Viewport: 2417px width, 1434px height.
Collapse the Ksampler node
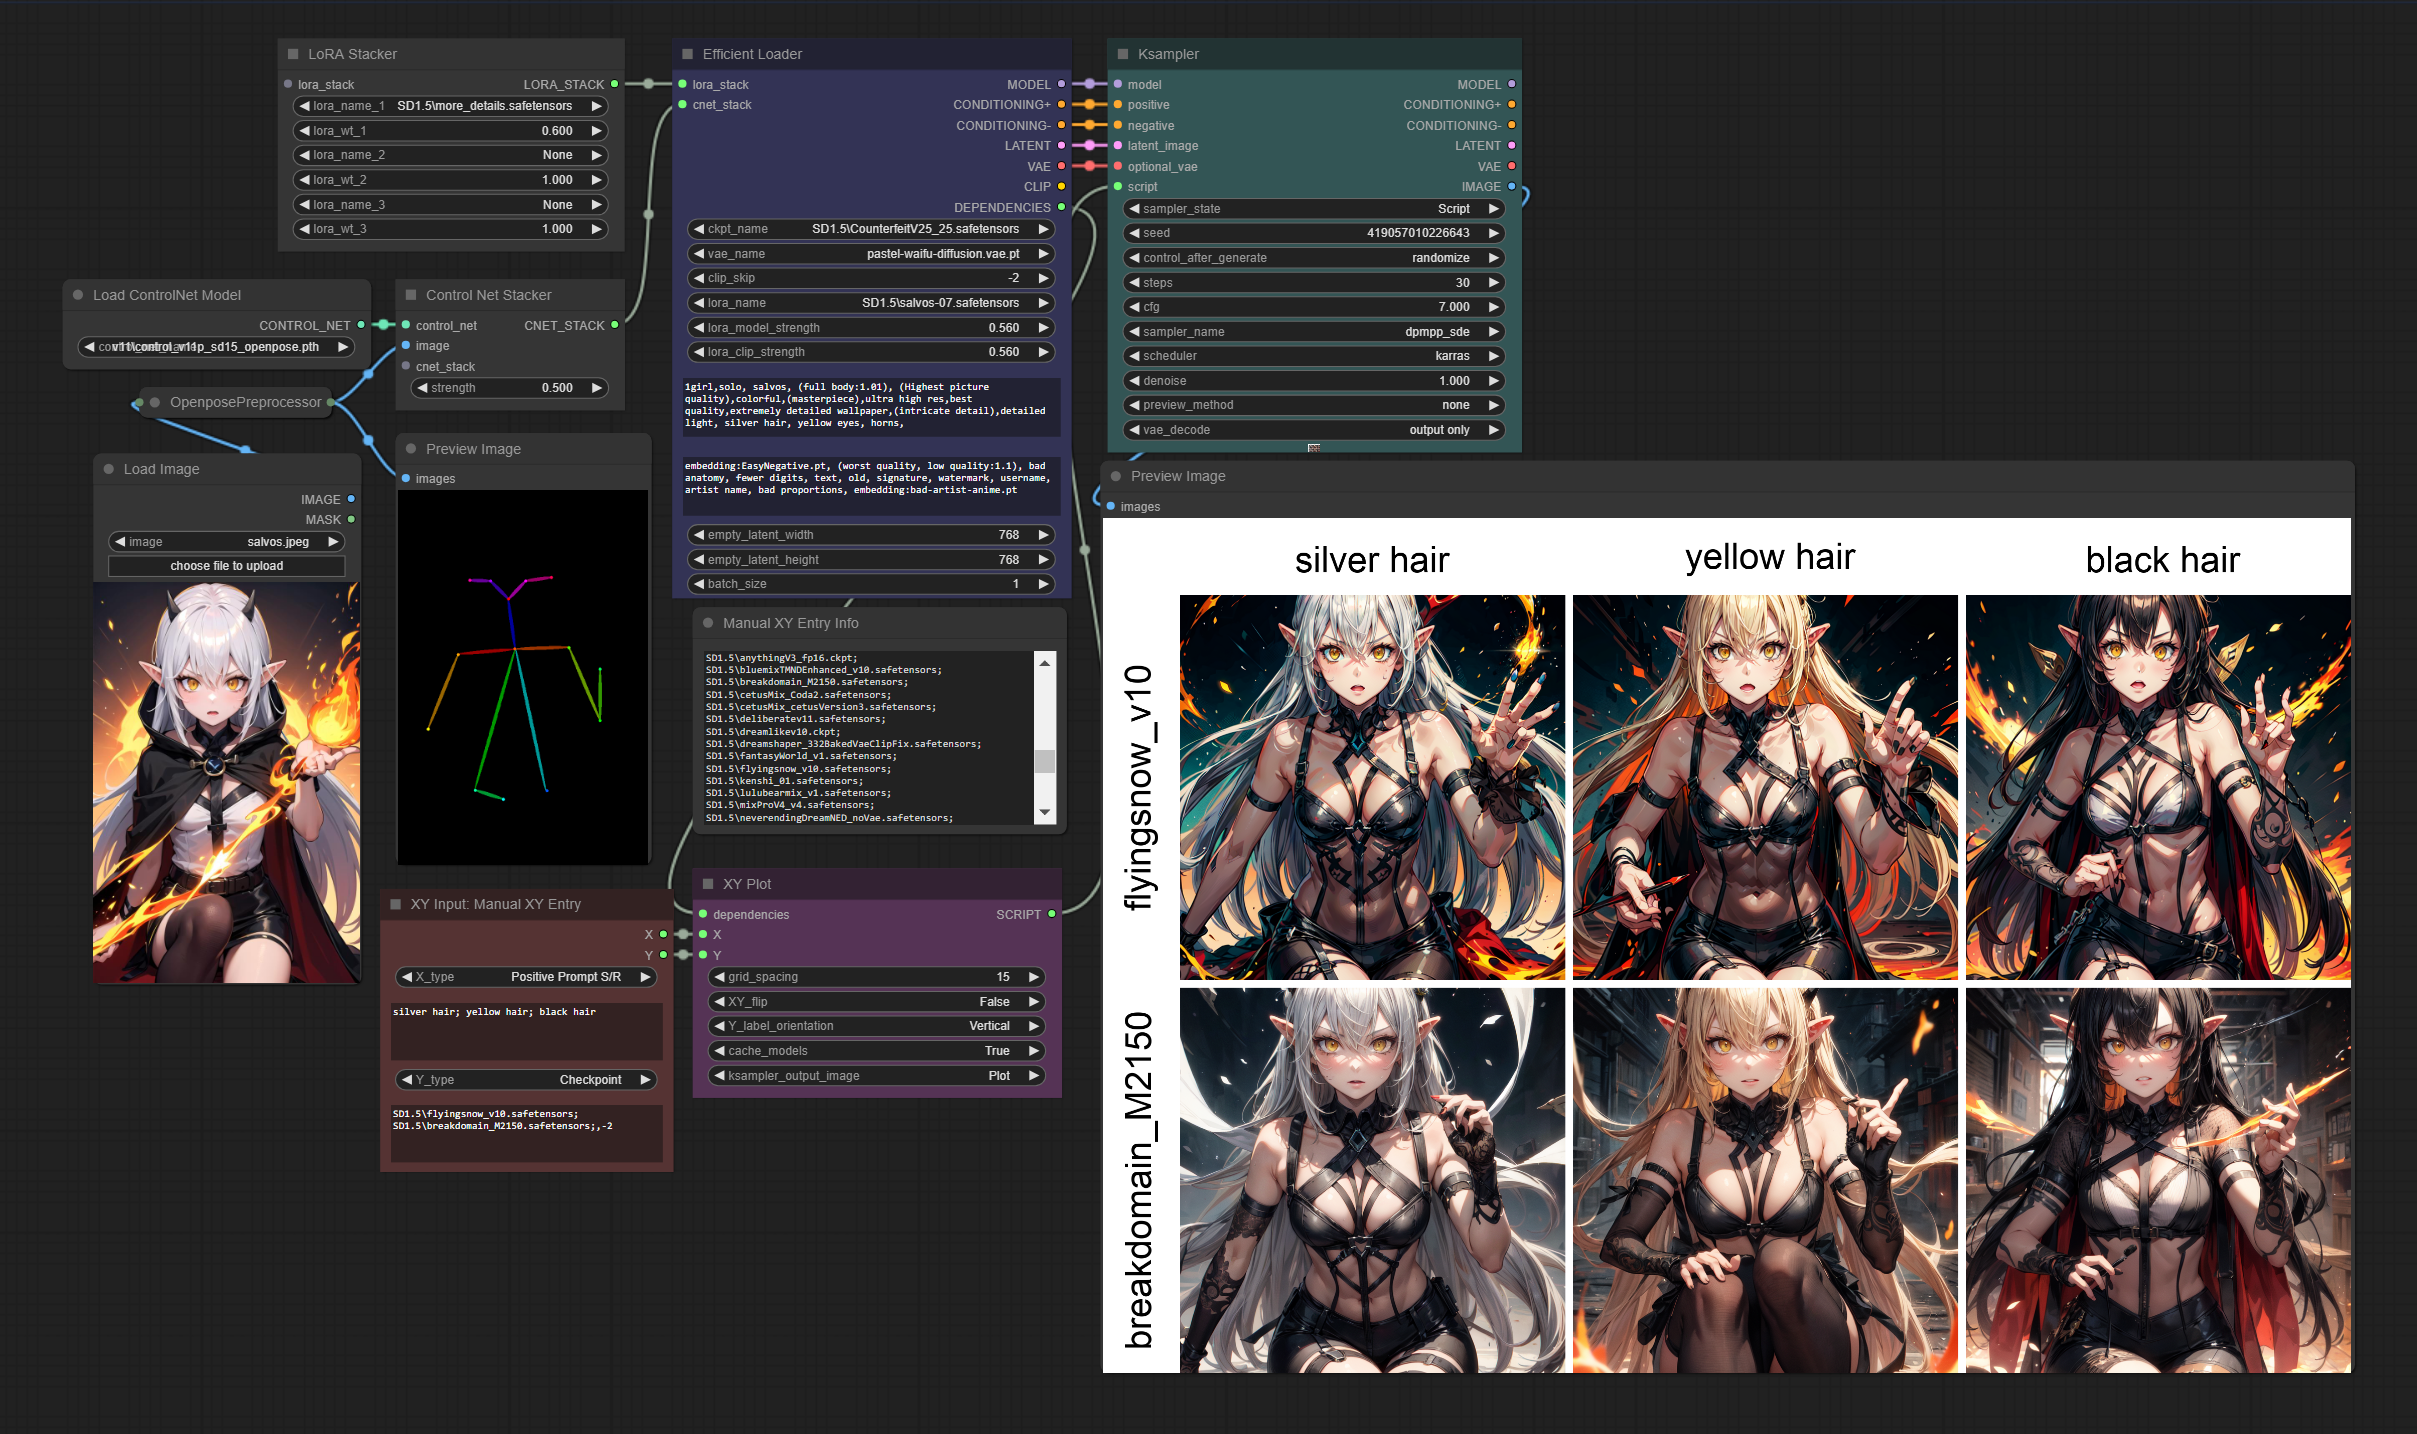(1122, 54)
